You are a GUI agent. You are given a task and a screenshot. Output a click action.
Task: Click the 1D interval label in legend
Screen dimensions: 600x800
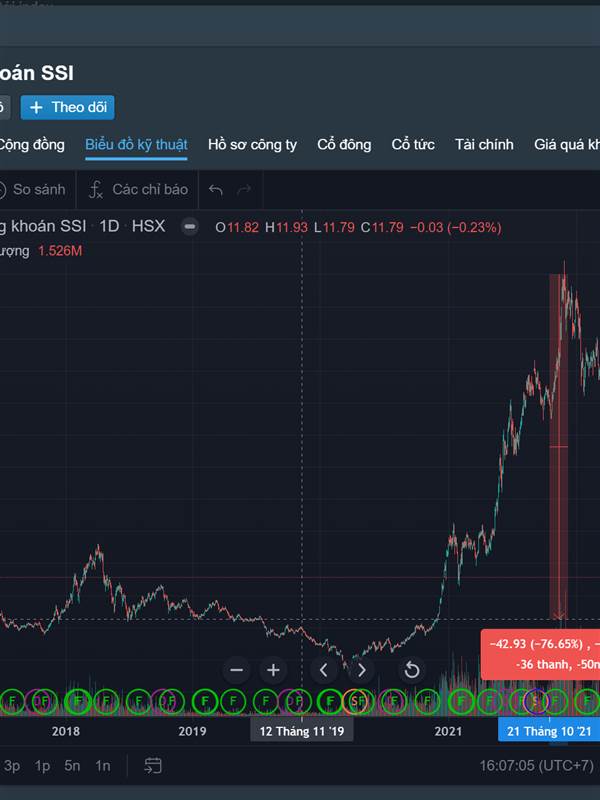point(109,226)
